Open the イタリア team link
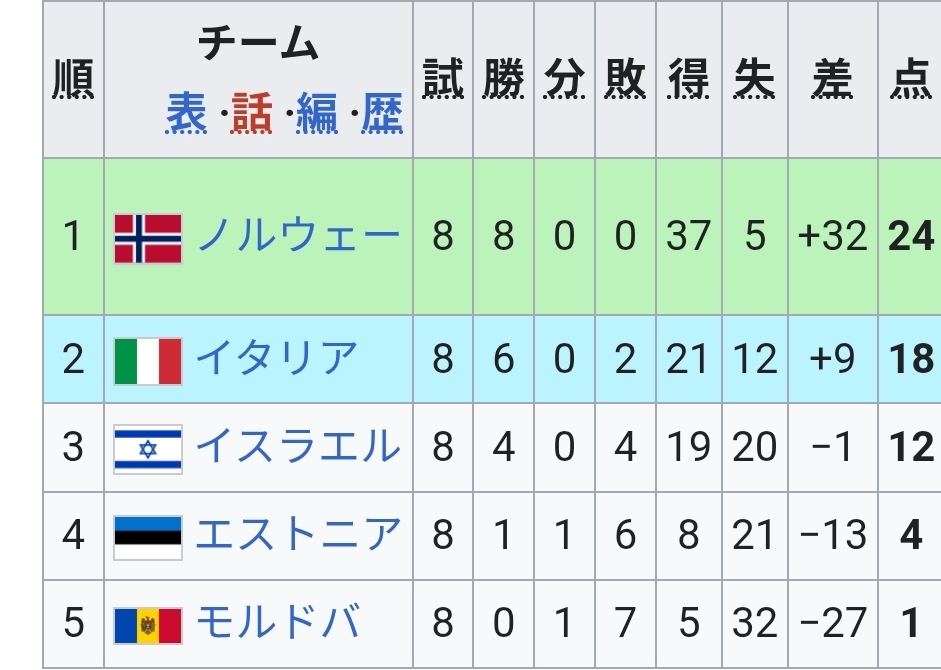Image resolution: width=941 pixels, height=670 pixels. tap(277, 358)
